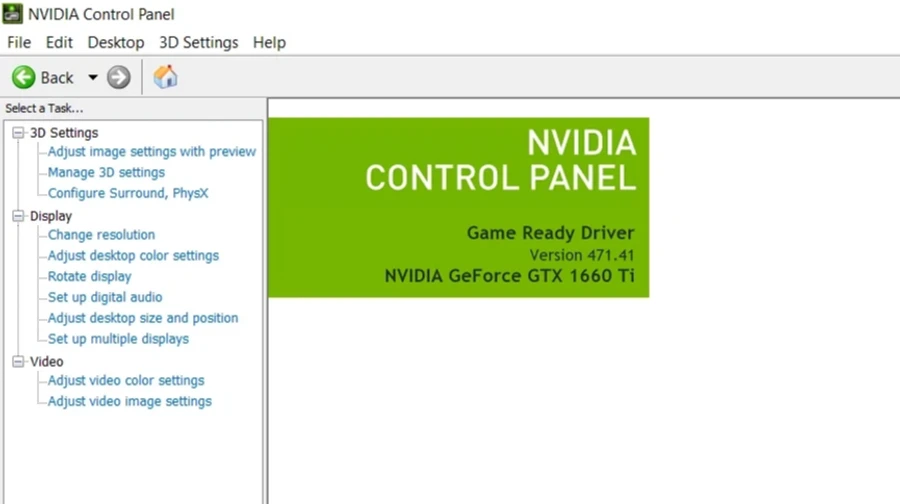Select the Video category label in tree
This screenshot has height=504, width=900.
(x=46, y=362)
